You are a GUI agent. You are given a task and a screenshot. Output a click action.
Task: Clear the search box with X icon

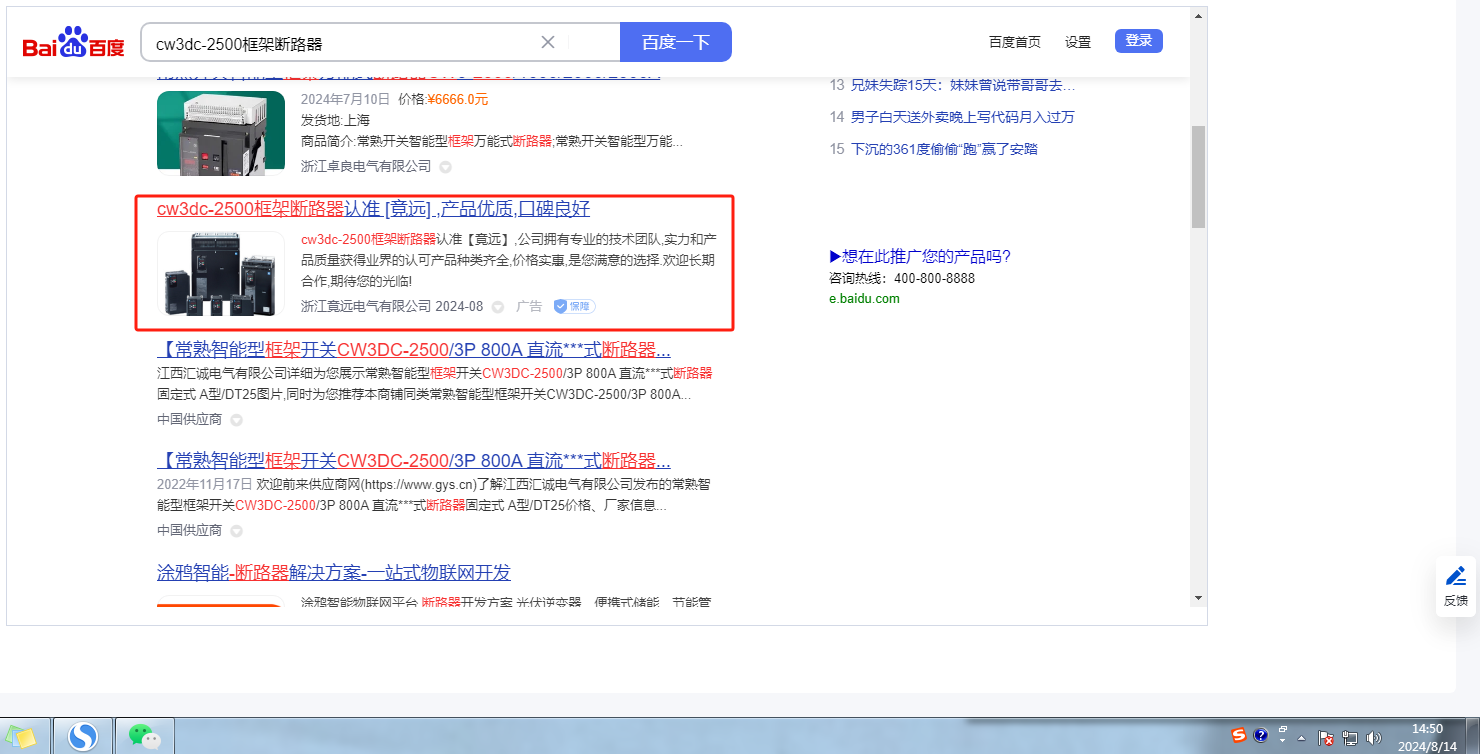[548, 42]
